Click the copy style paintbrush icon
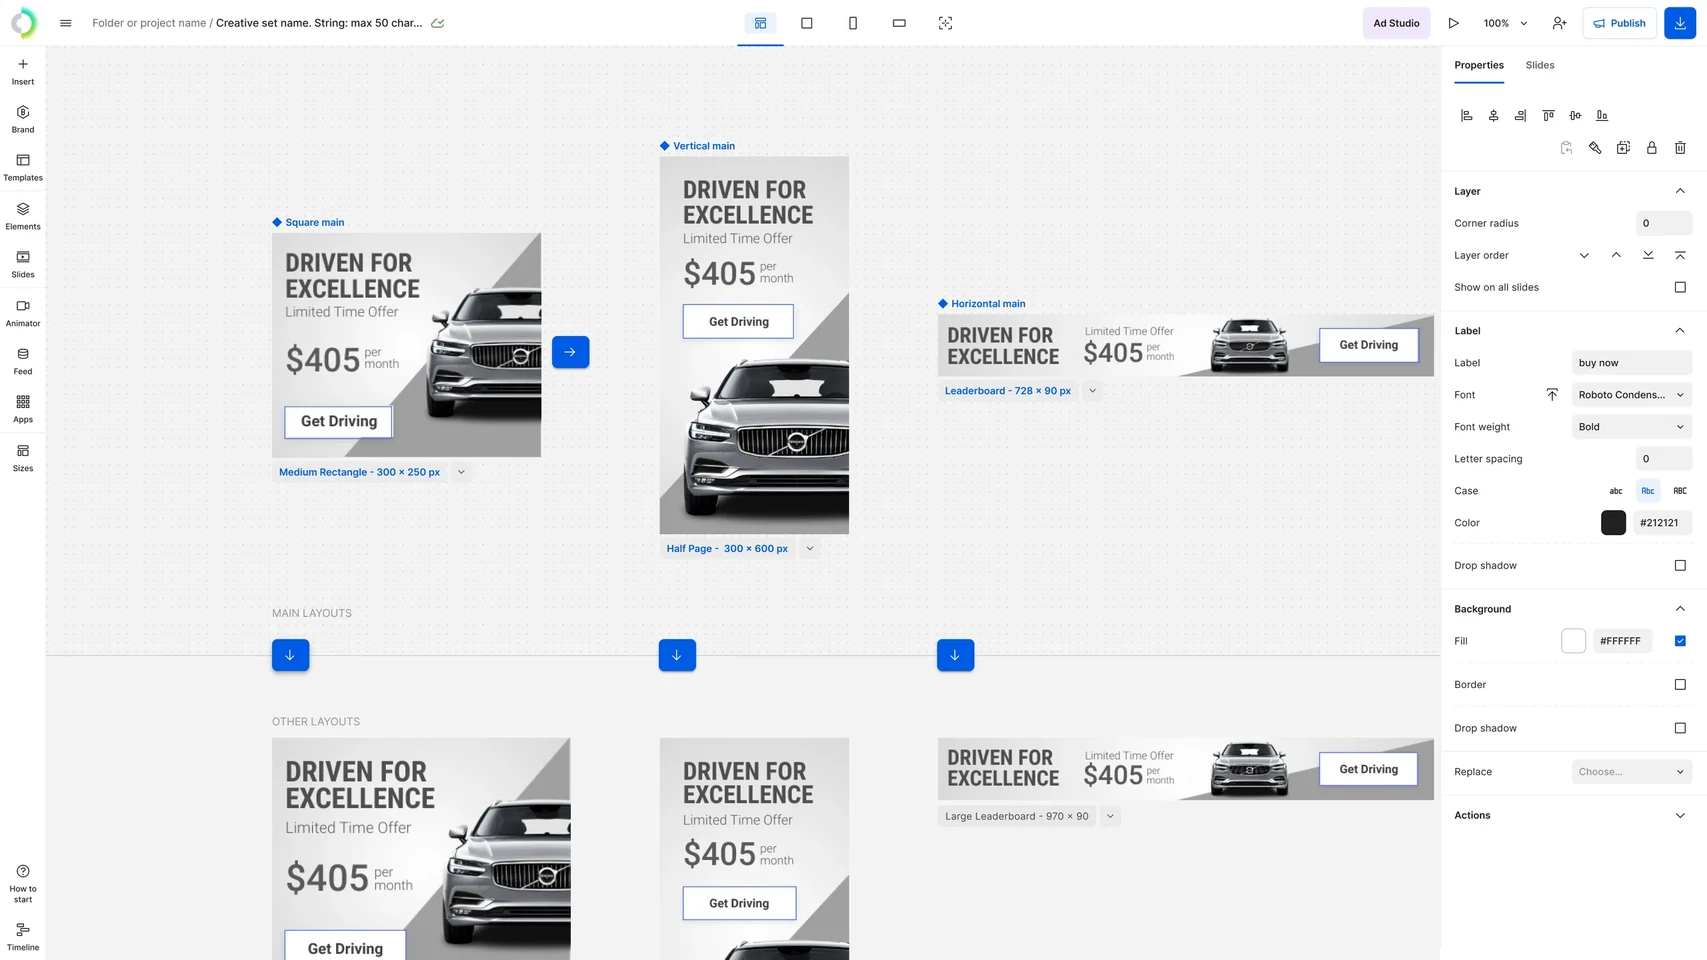Image resolution: width=1707 pixels, height=960 pixels. (x=1595, y=148)
